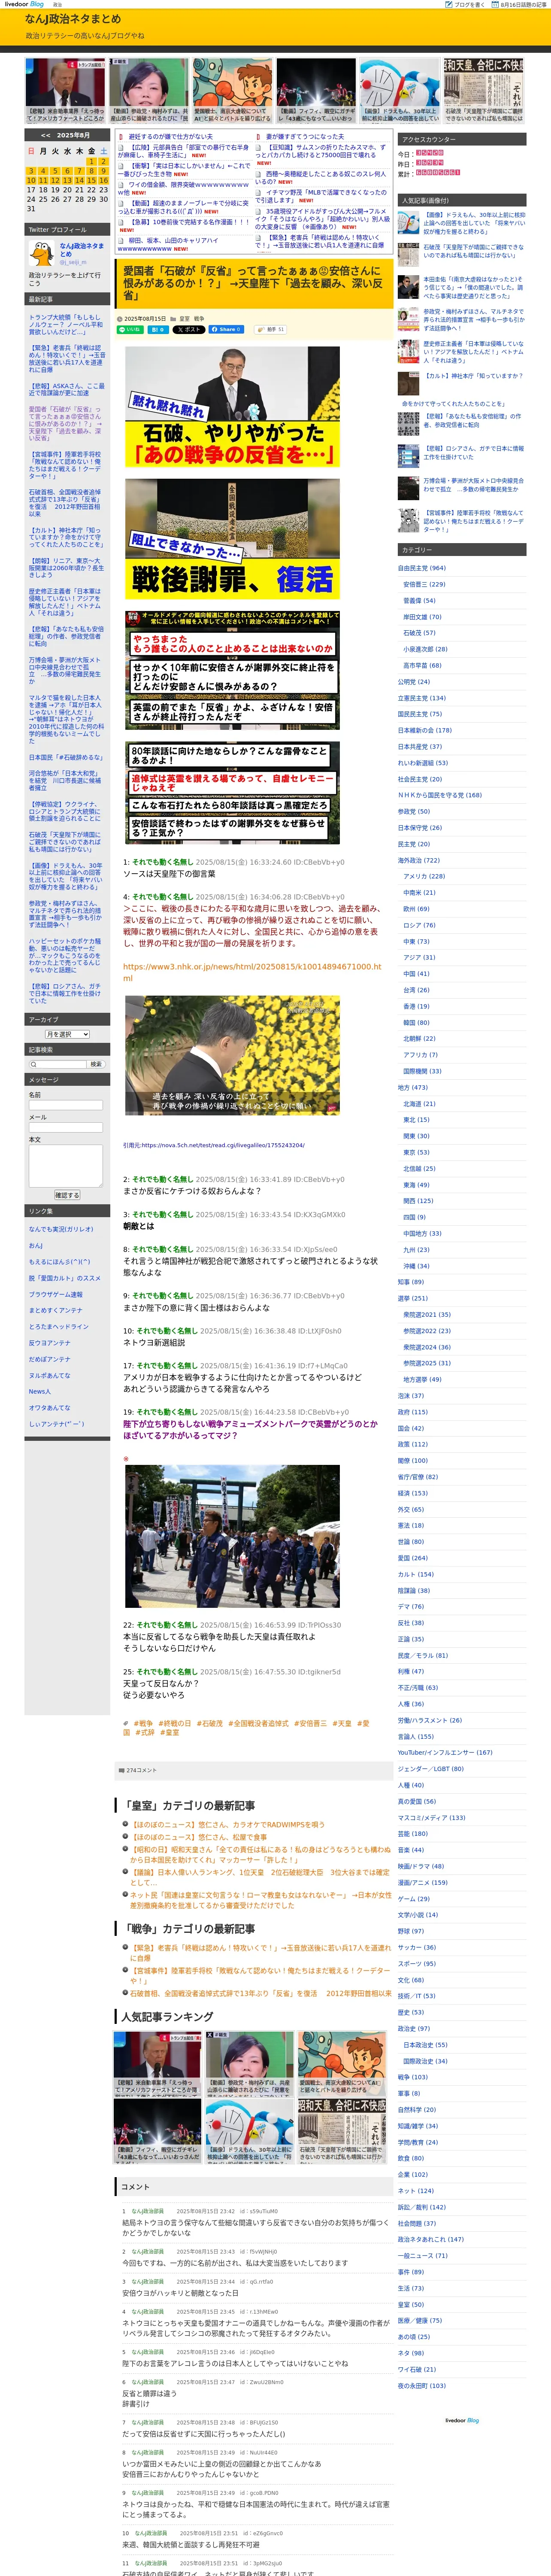This screenshot has height=2576, width=551.
Task: Open the 5ch source thread link
Action: click(x=223, y=1145)
